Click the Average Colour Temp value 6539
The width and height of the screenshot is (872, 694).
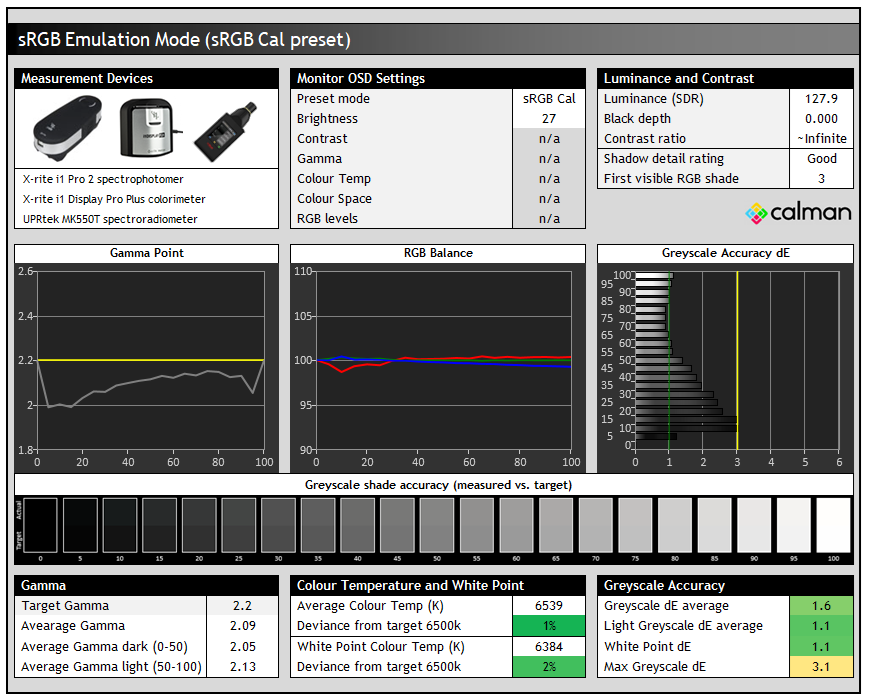coord(548,606)
